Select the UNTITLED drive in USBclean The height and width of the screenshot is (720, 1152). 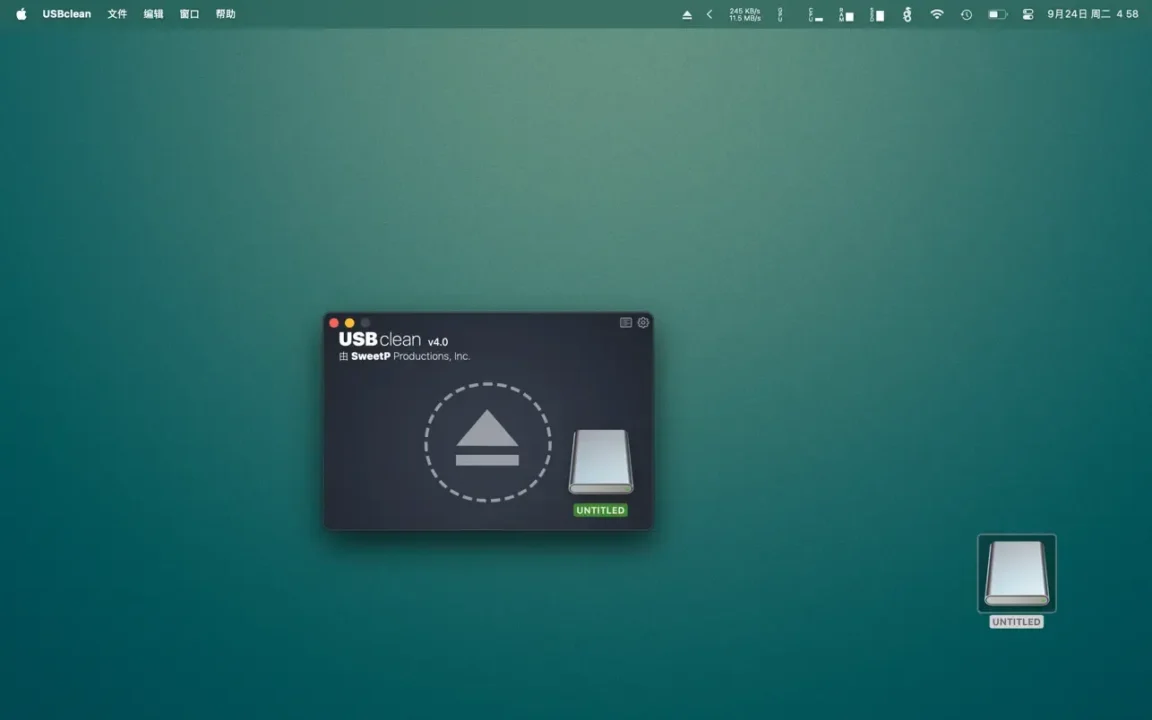pyautogui.click(x=600, y=463)
